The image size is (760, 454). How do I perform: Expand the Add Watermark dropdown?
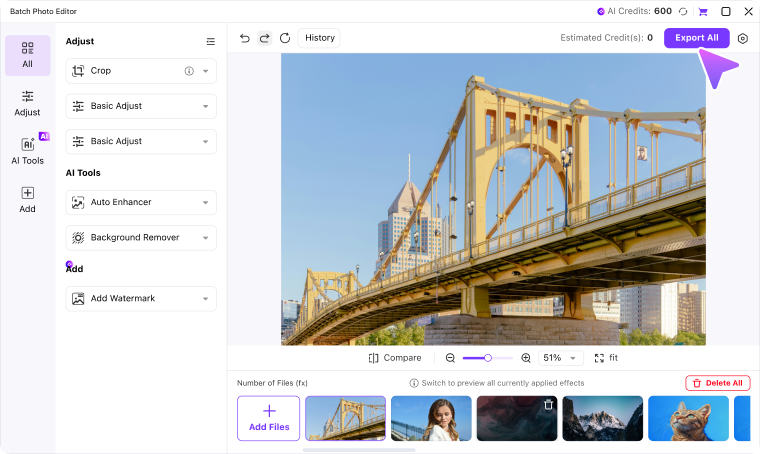206,299
